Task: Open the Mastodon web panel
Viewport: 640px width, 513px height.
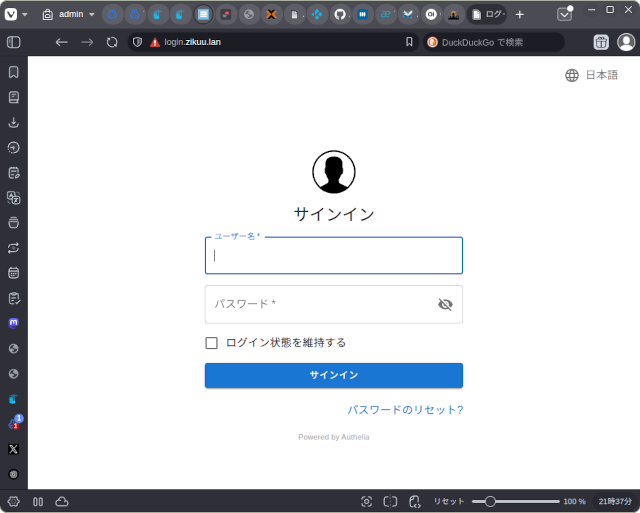Action: [14, 323]
